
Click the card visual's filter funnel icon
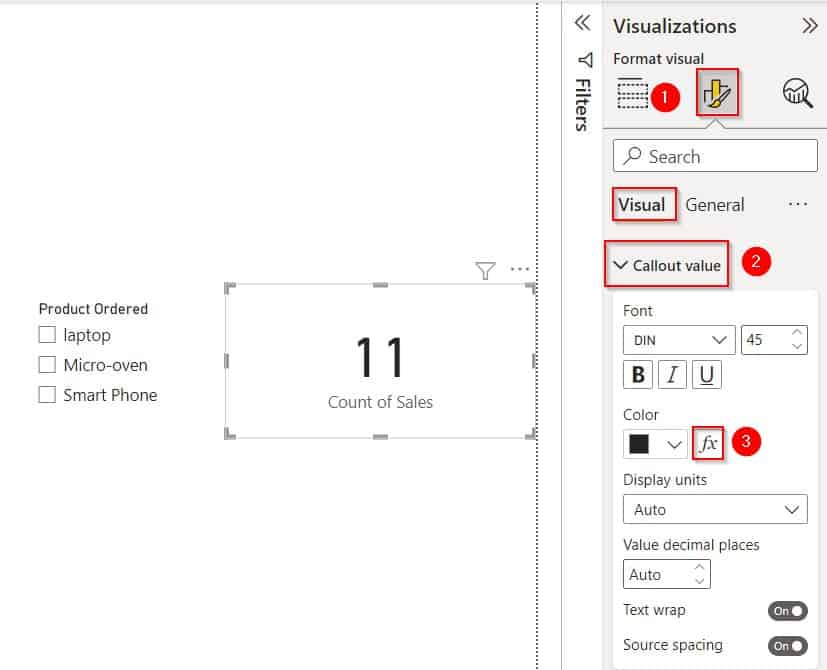click(485, 270)
